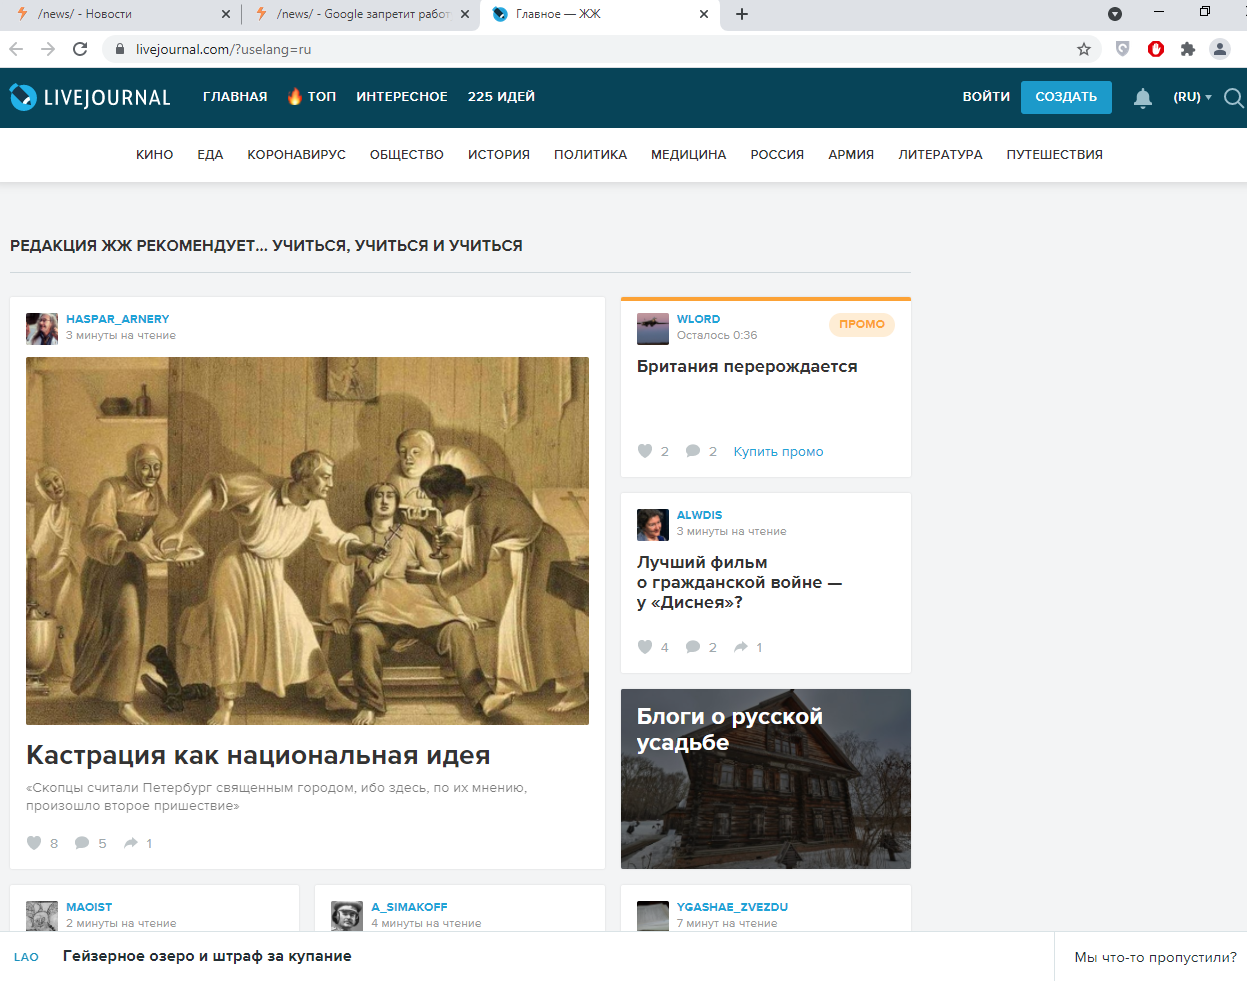Image resolution: width=1247 pixels, height=981 pixels.
Task: Select the ИСТОРИЯ category
Action: (x=499, y=155)
